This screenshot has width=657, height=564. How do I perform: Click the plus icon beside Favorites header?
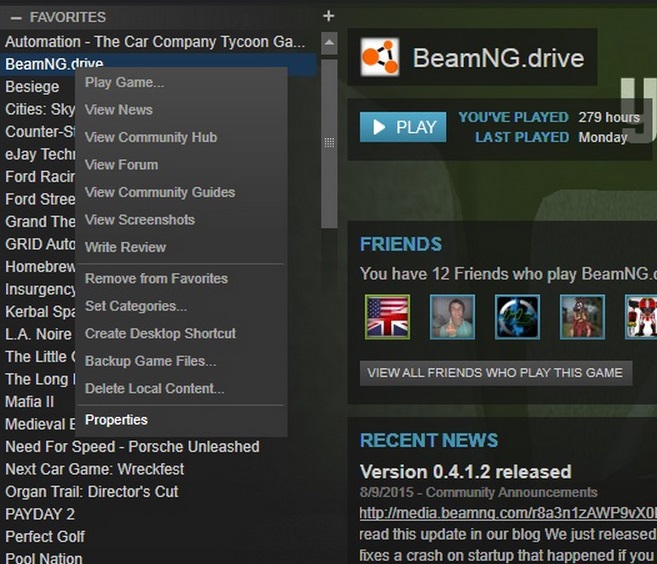(x=329, y=16)
